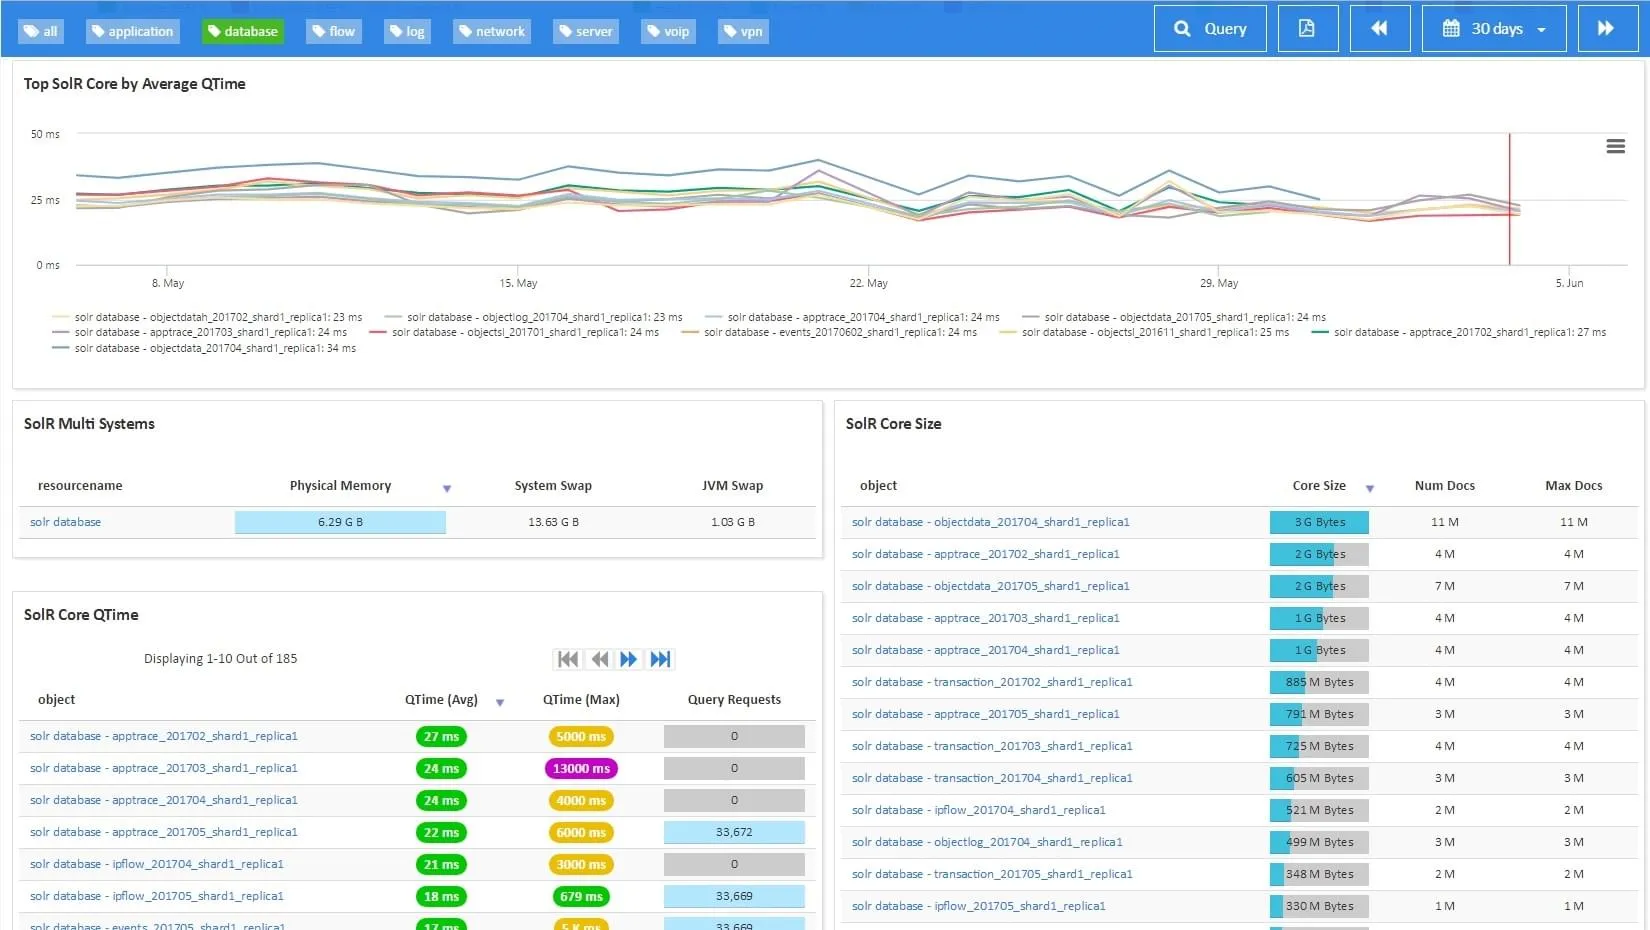This screenshot has height=930, width=1650.
Task: Go to next page of QTime table
Action: pyautogui.click(x=628, y=659)
